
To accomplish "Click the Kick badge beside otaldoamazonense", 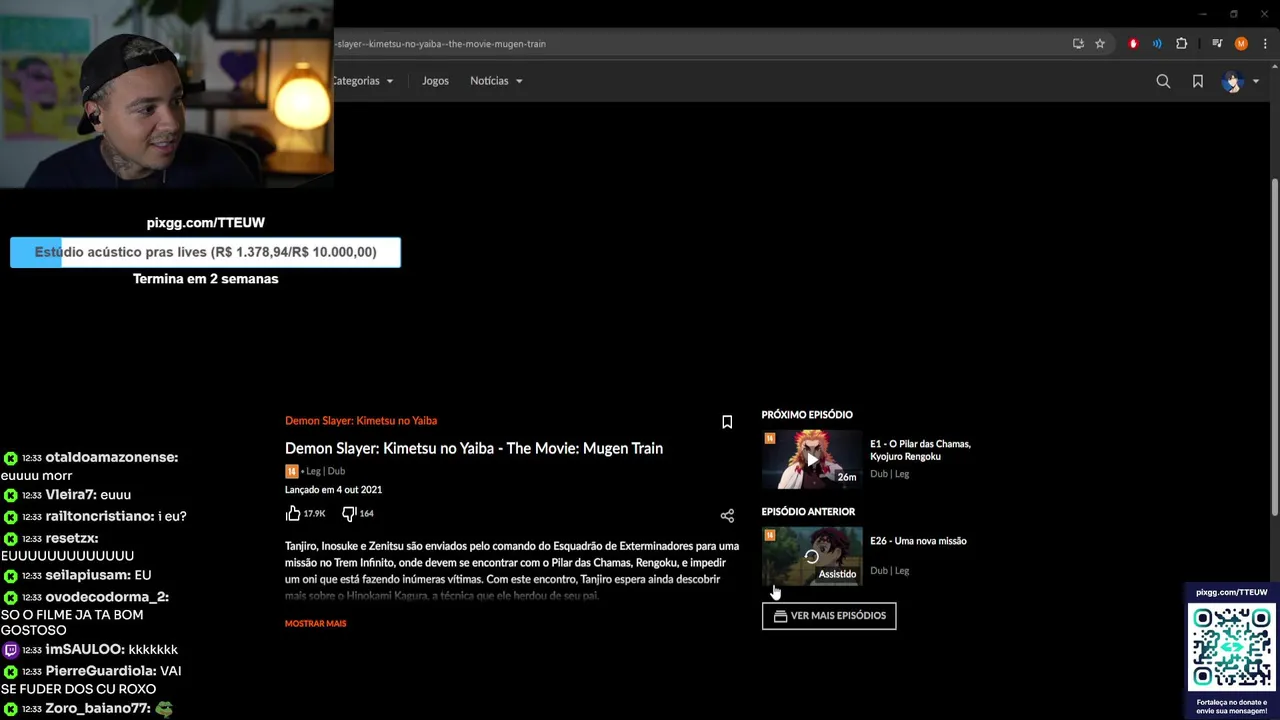I will click(10, 458).
